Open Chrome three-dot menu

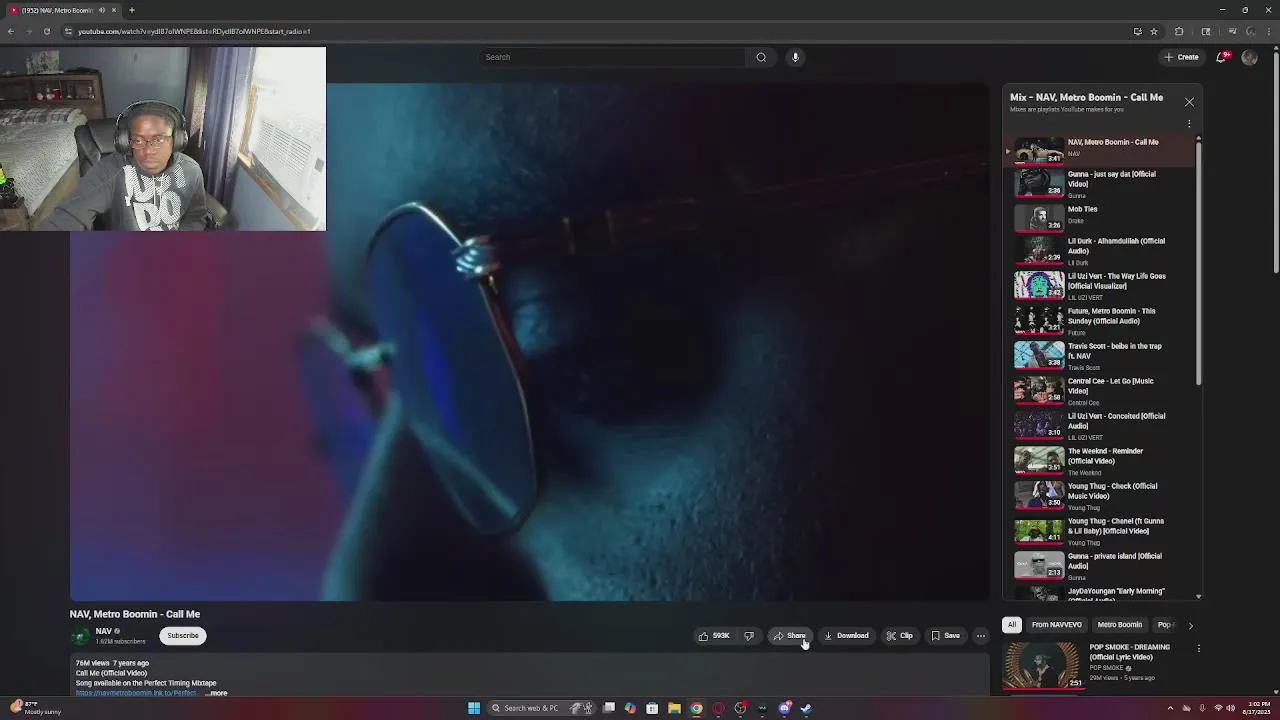(1268, 31)
